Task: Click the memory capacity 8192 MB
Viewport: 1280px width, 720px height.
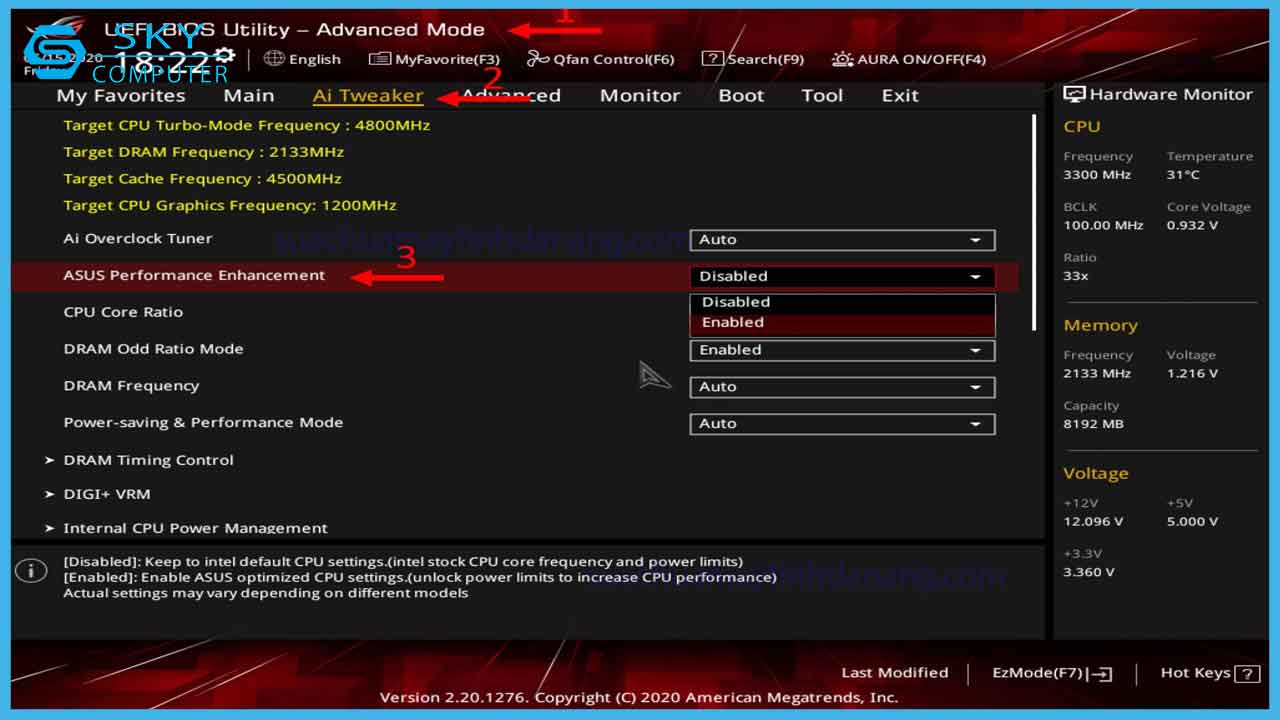Action: click(x=1093, y=424)
